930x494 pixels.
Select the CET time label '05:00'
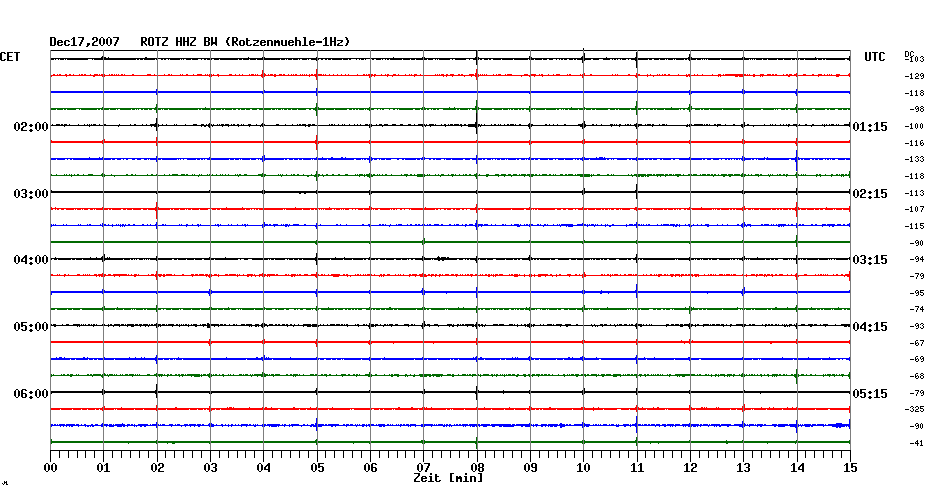pos(31,327)
